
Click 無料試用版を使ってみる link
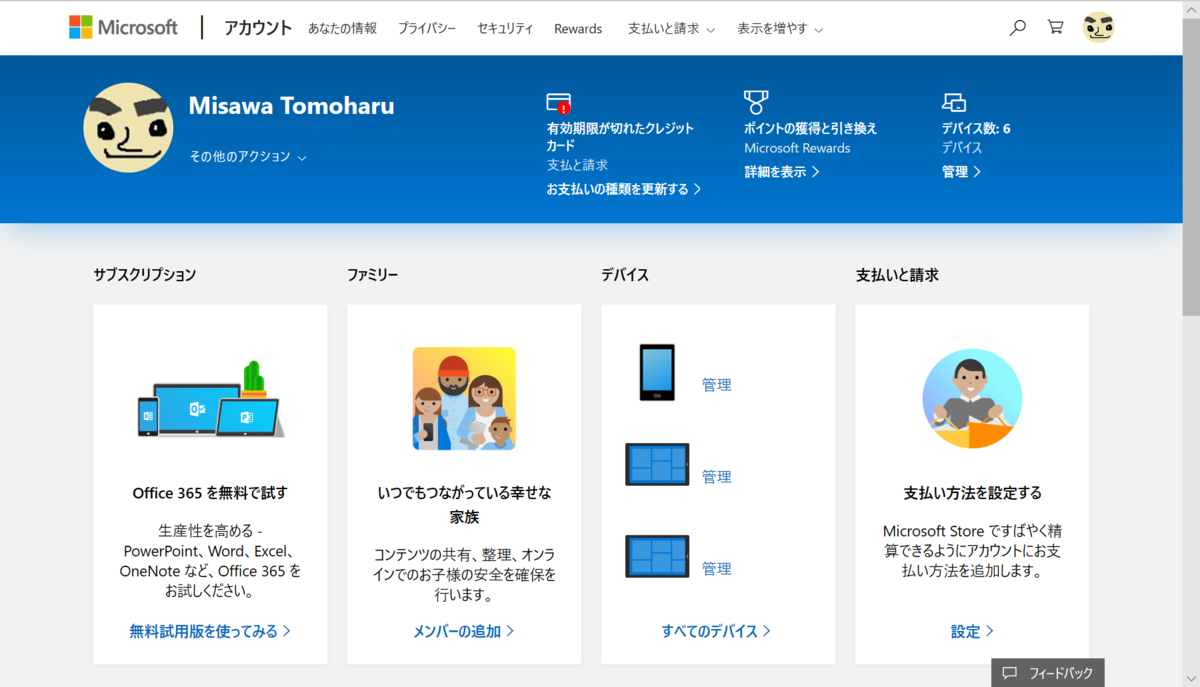210,631
